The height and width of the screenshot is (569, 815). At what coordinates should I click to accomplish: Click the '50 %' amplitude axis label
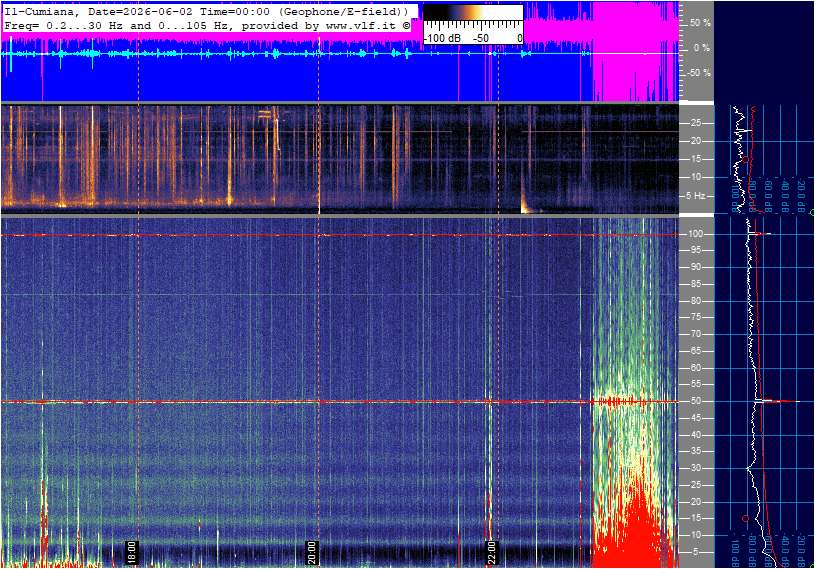pos(700,23)
